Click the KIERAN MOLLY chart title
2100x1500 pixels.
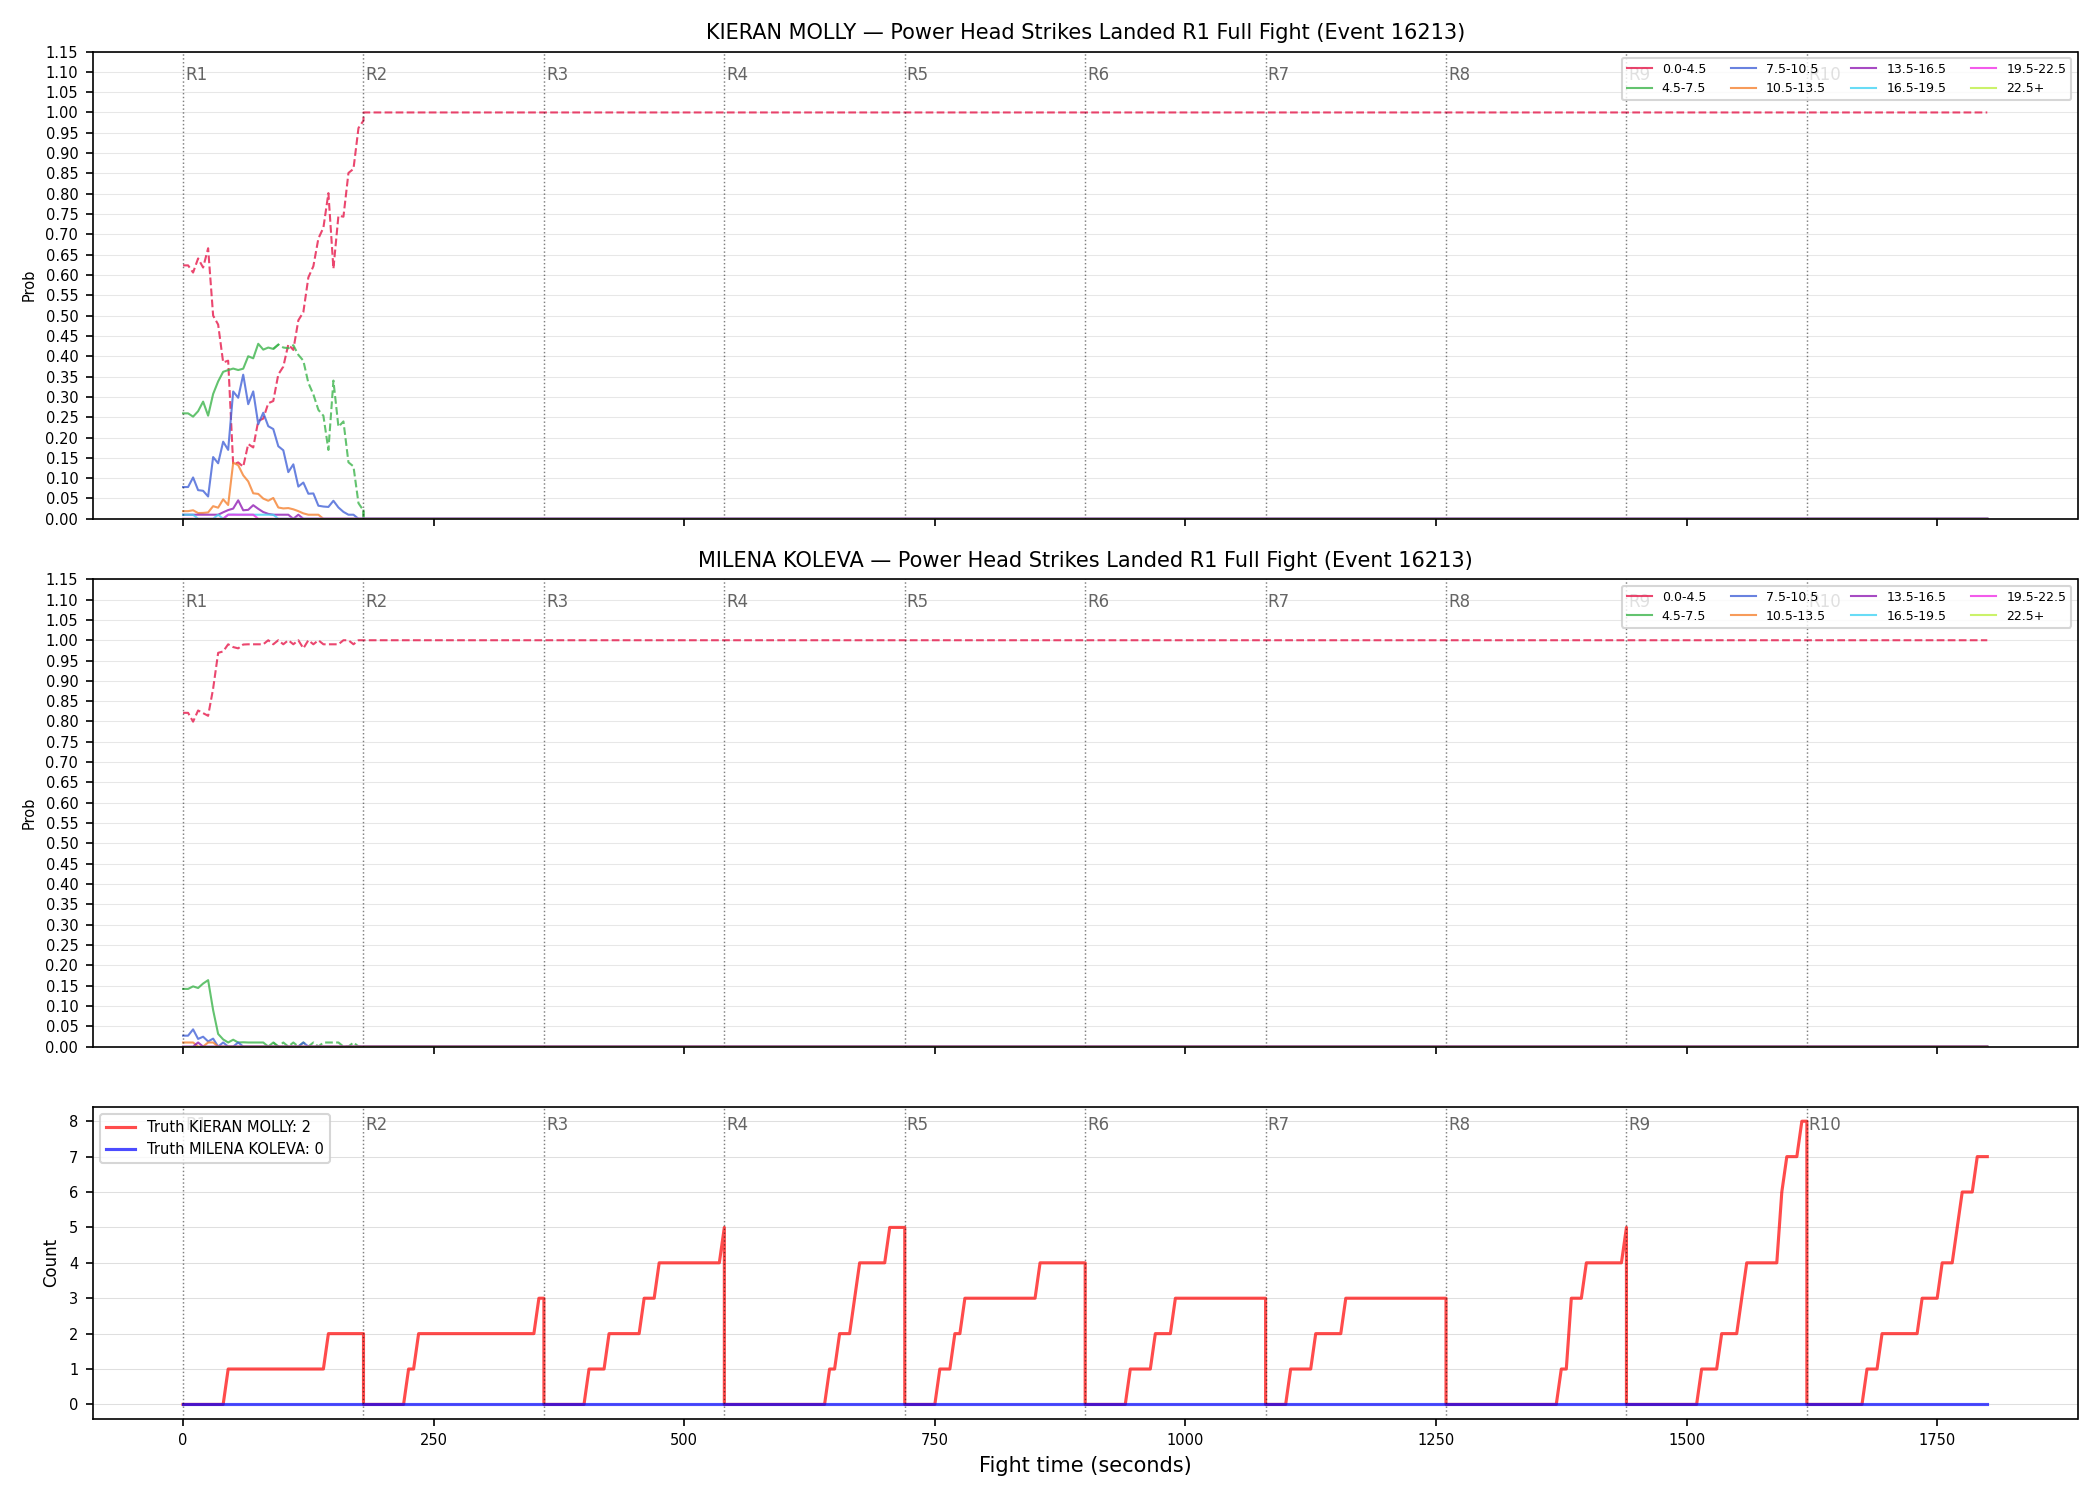pos(1085,32)
